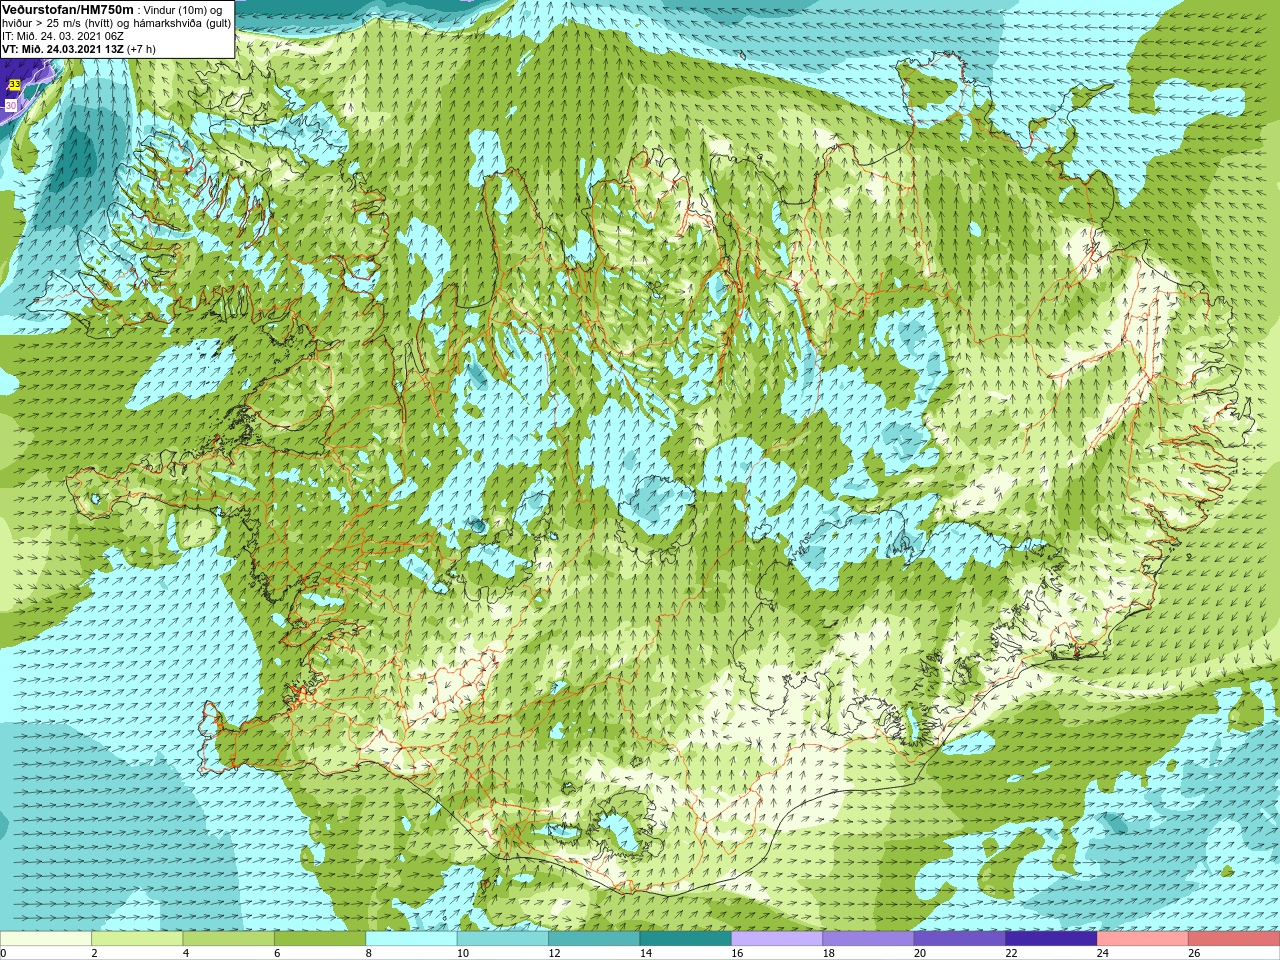Image resolution: width=1280 pixels, height=960 pixels.
Task: Click the 14–16 m/s dark teal legend swatch
Action: [686, 939]
